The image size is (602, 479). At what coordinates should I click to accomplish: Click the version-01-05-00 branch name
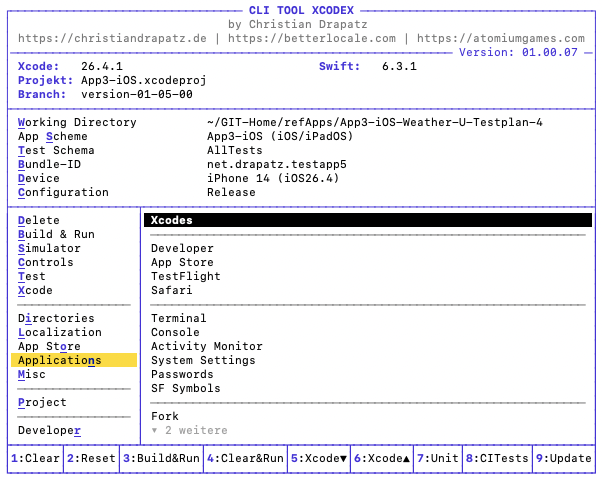tap(137, 94)
